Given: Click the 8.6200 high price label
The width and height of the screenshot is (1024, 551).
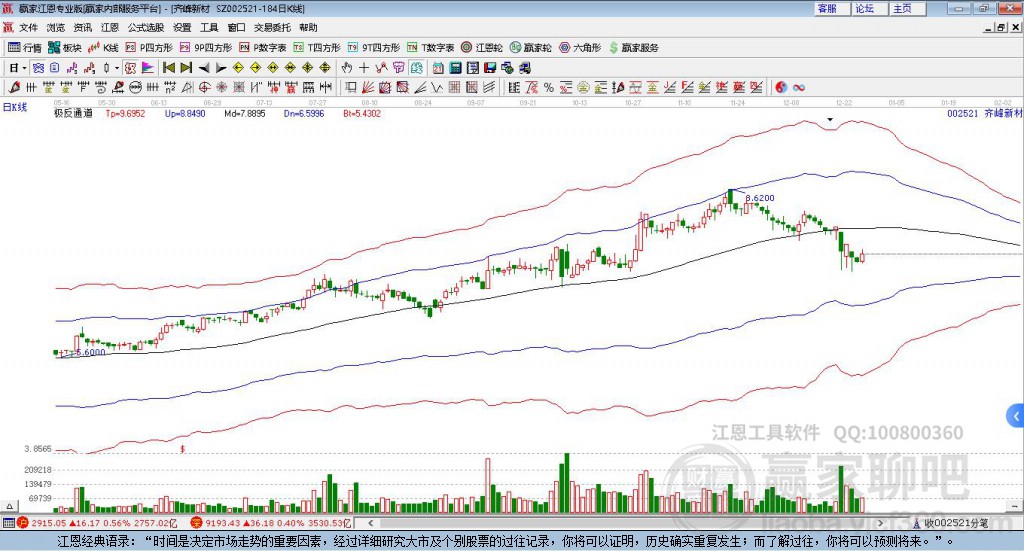Looking at the screenshot, I should (760, 198).
